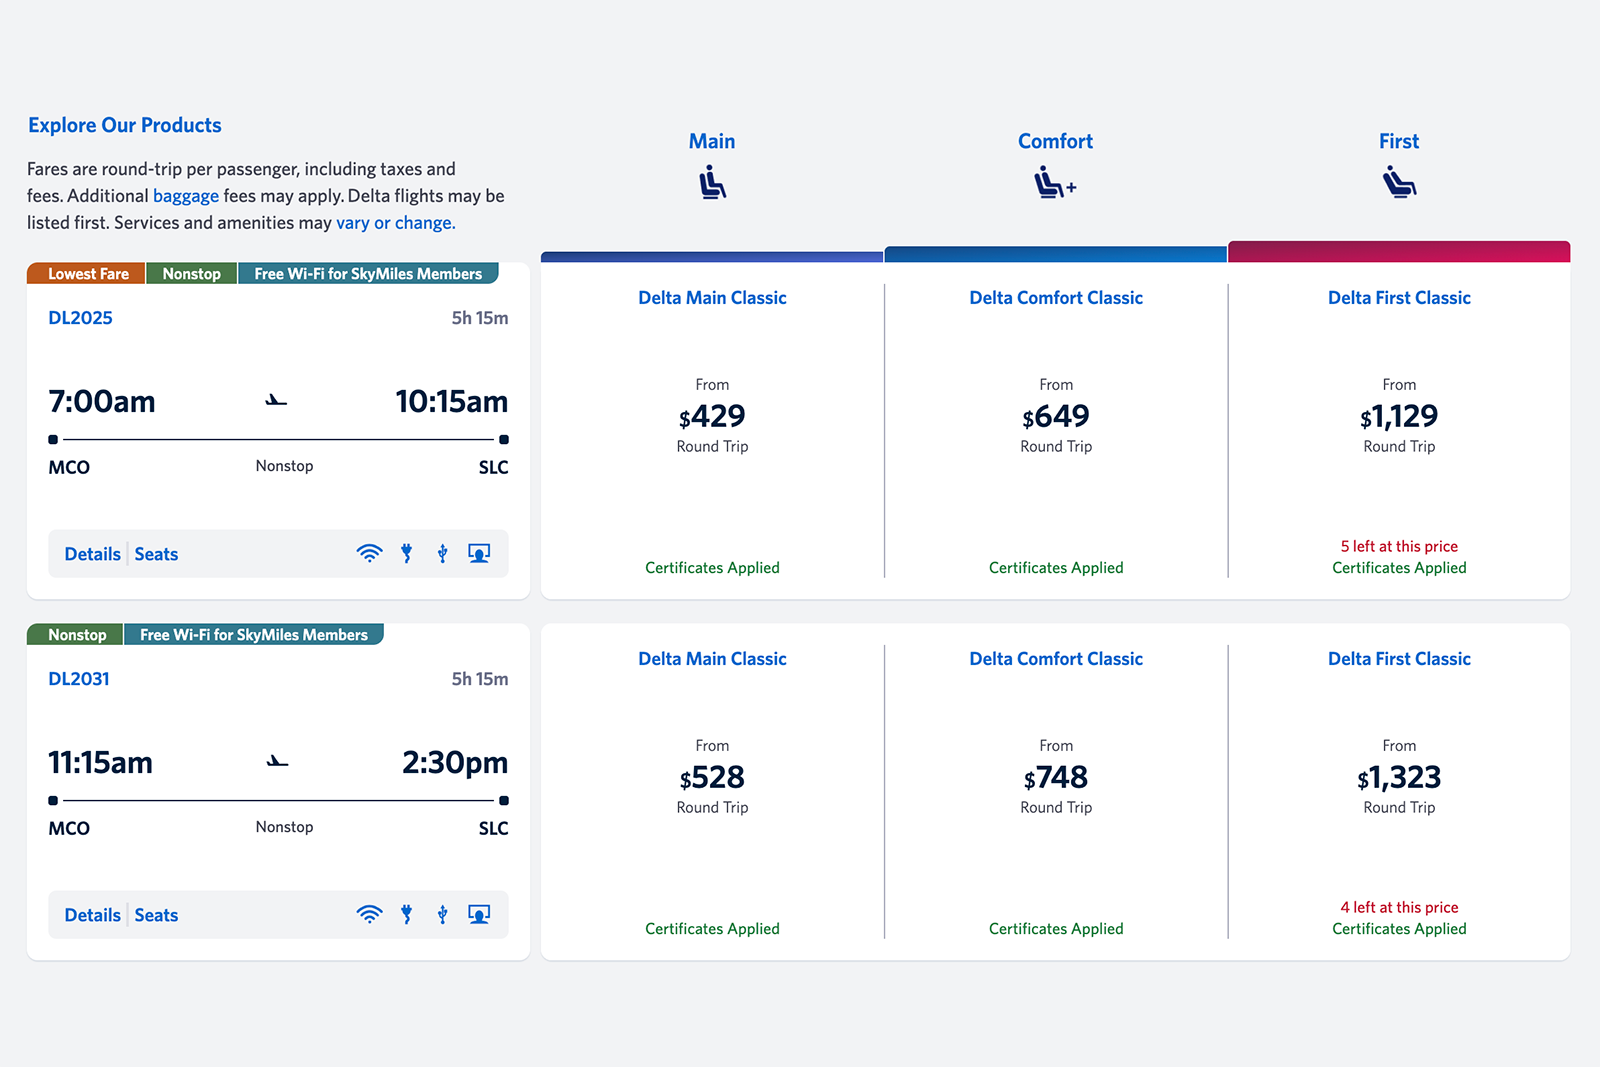Click Free Wi-Fi badge on DL2025 card

(368, 274)
